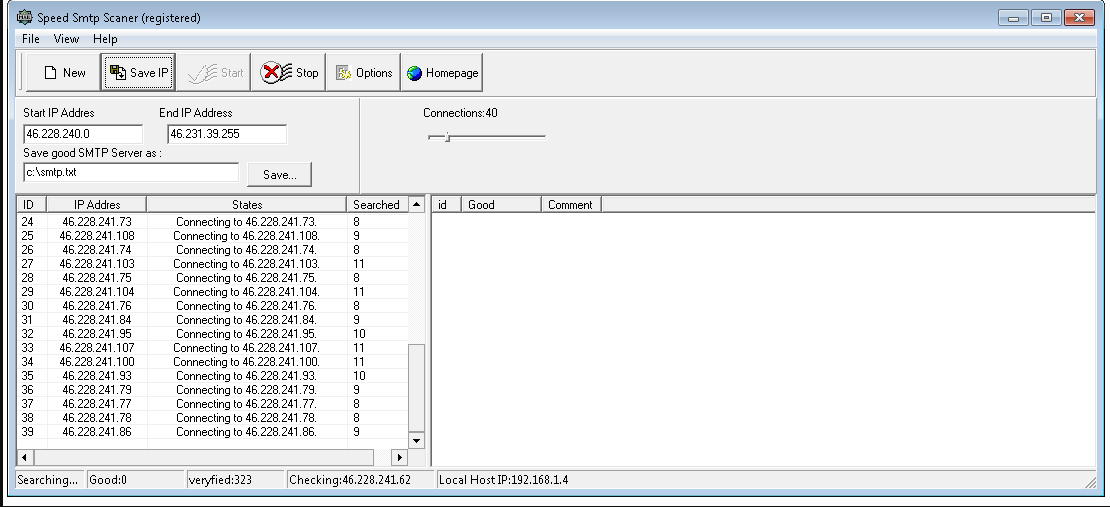Screen dimensions: 1110x507
Task: Click the Start IP Address field
Action: 83,134
